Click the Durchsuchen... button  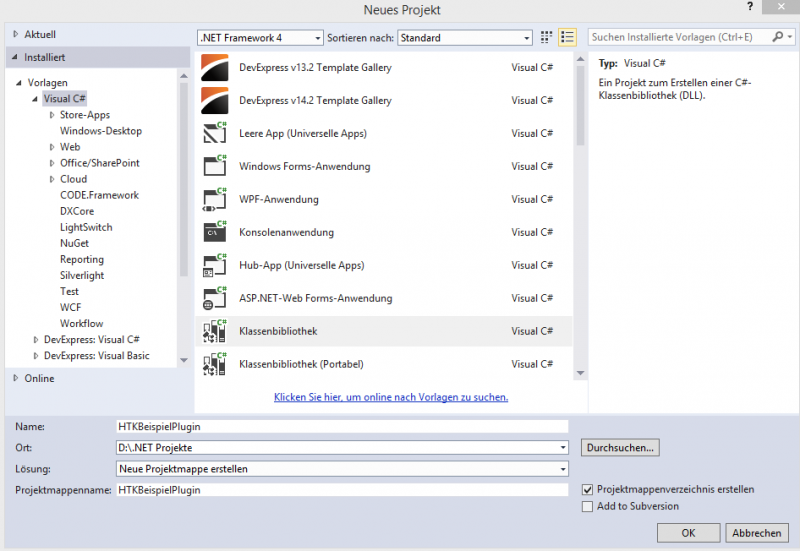tap(620, 447)
